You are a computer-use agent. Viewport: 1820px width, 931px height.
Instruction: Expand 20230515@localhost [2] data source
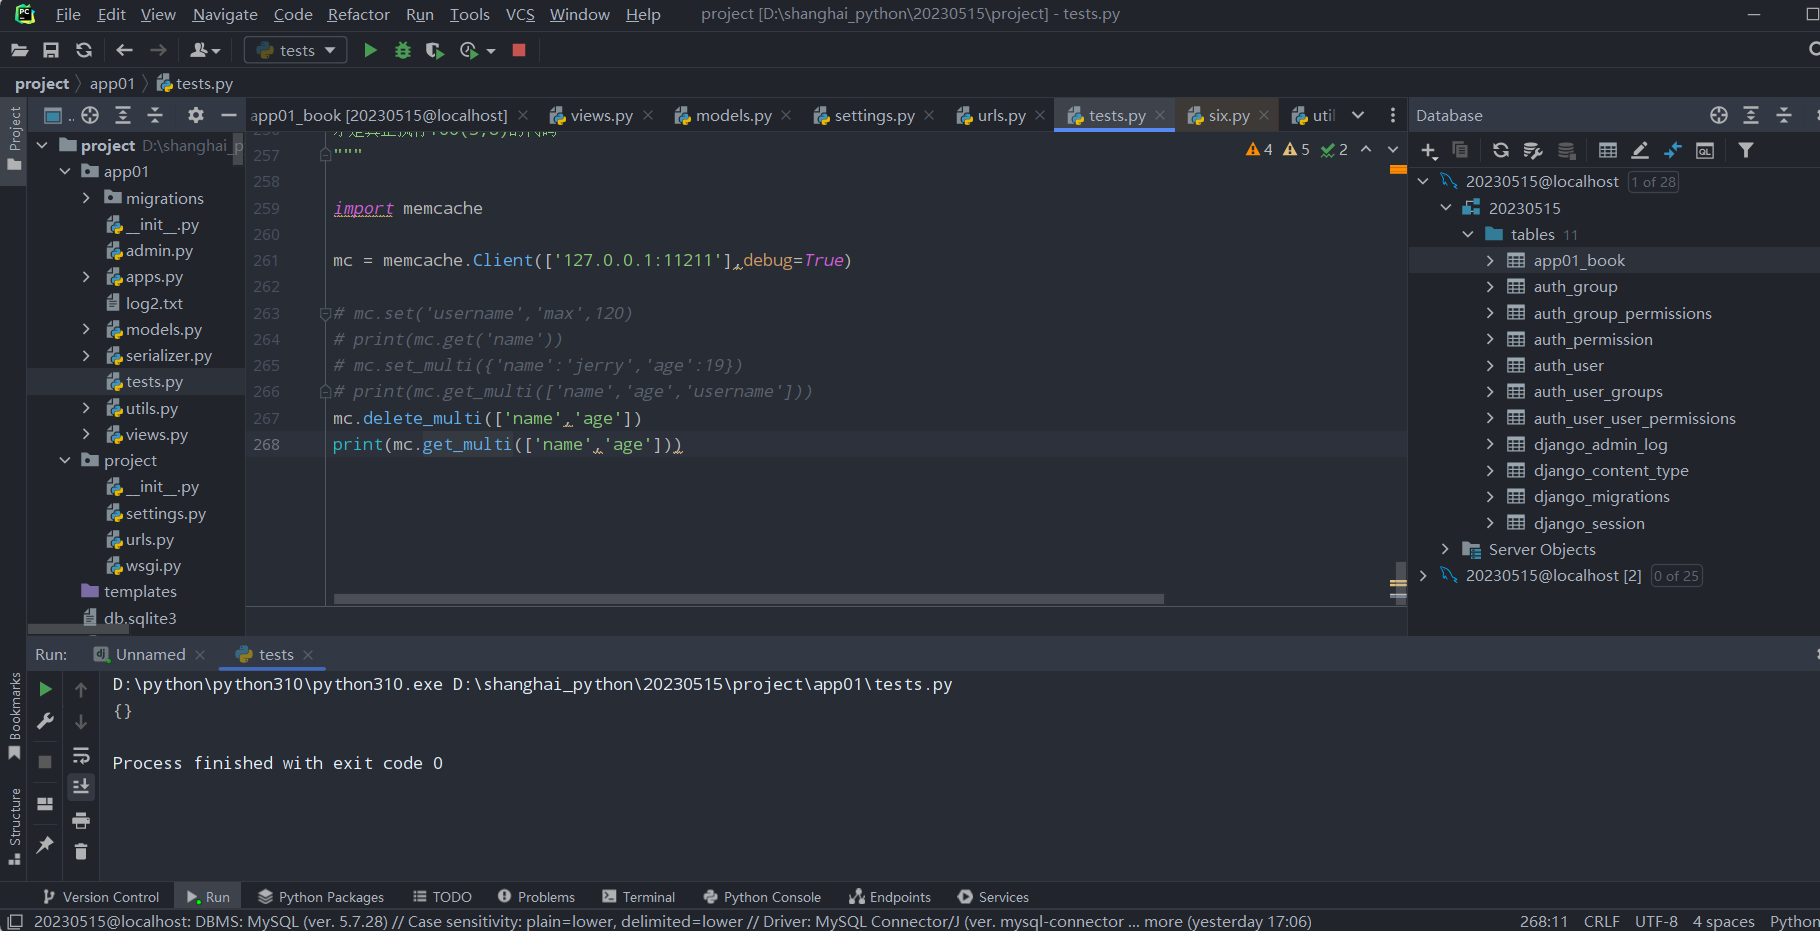tap(1423, 576)
